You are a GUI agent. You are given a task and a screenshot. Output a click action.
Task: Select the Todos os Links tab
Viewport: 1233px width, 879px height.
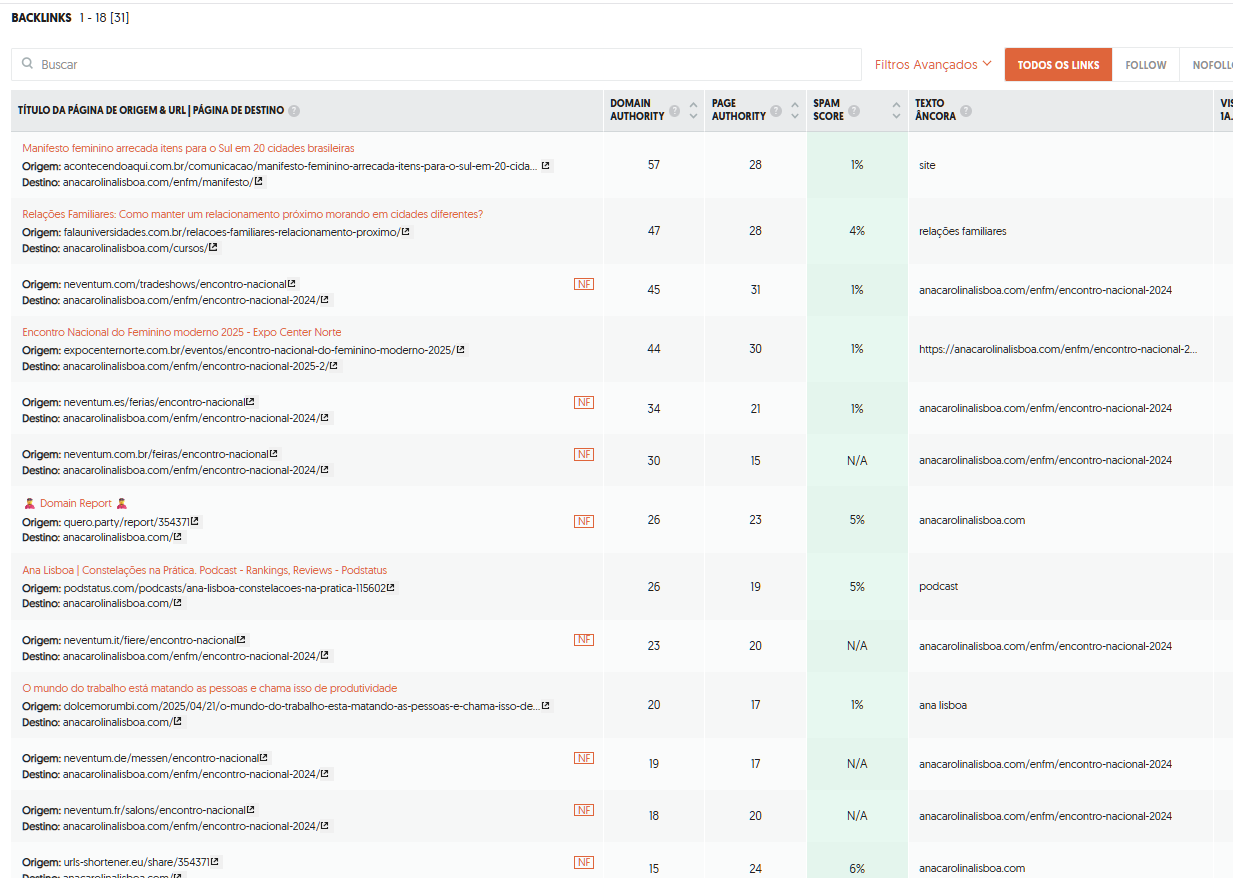[1058, 65]
